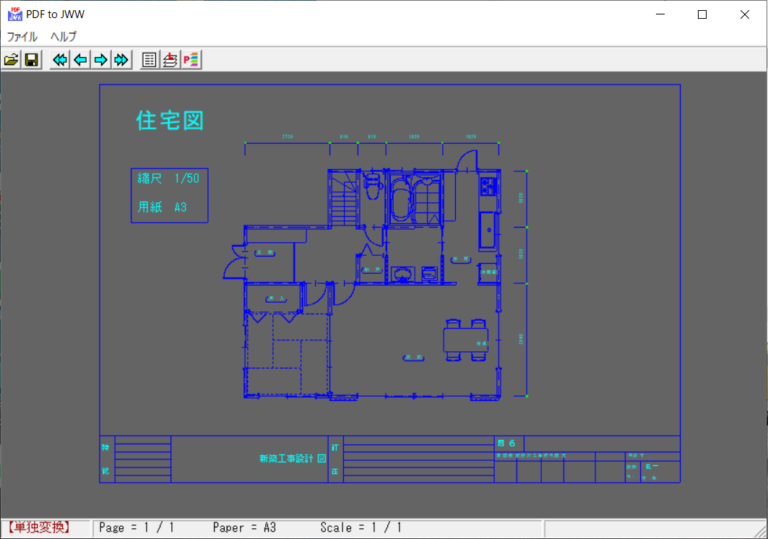Click the save floppy disk icon
Viewport: 768px width, 539px height.
tap(32, 60)
